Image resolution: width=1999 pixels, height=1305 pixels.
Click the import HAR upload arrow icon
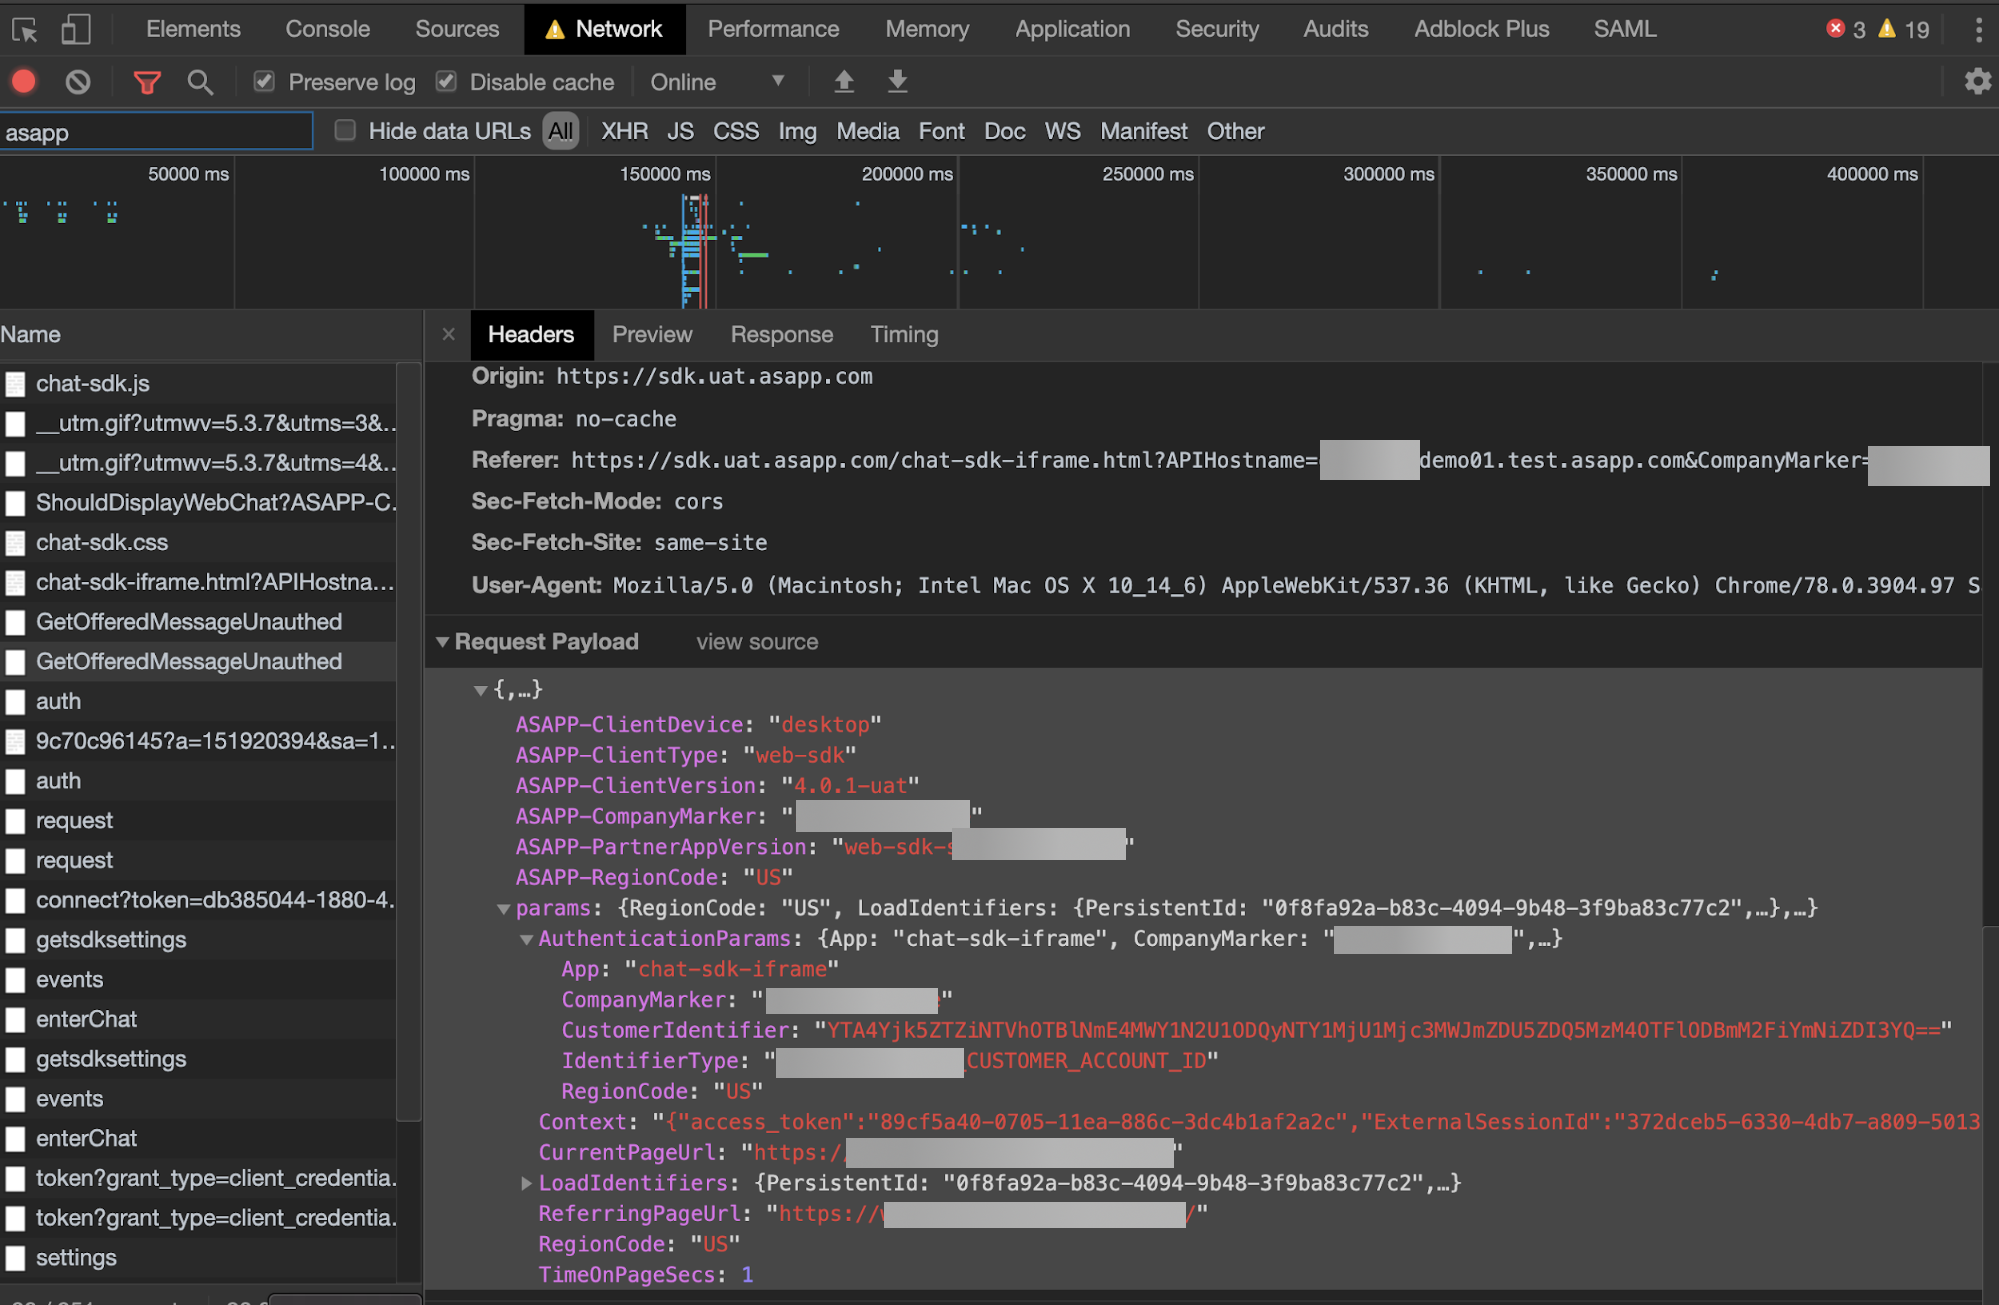coord(844,82)
